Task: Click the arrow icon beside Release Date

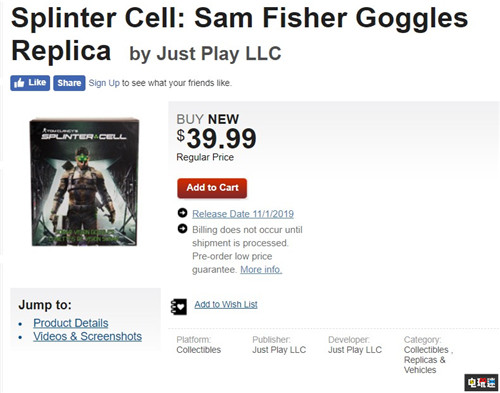Action: click(x=182, y=212)
